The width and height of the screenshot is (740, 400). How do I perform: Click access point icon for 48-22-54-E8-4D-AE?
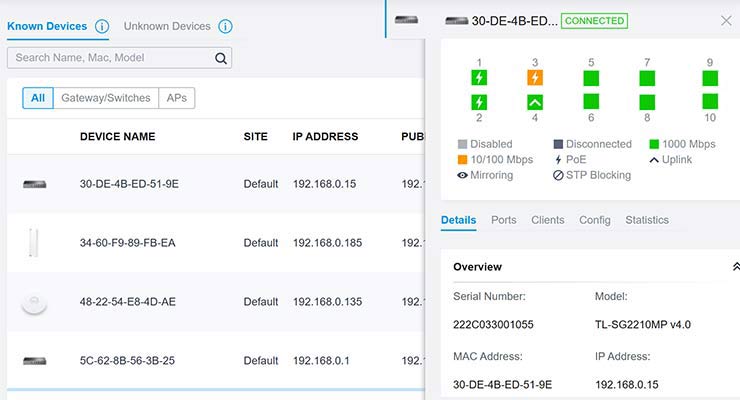pyautogui.click(x=35, y=302)
